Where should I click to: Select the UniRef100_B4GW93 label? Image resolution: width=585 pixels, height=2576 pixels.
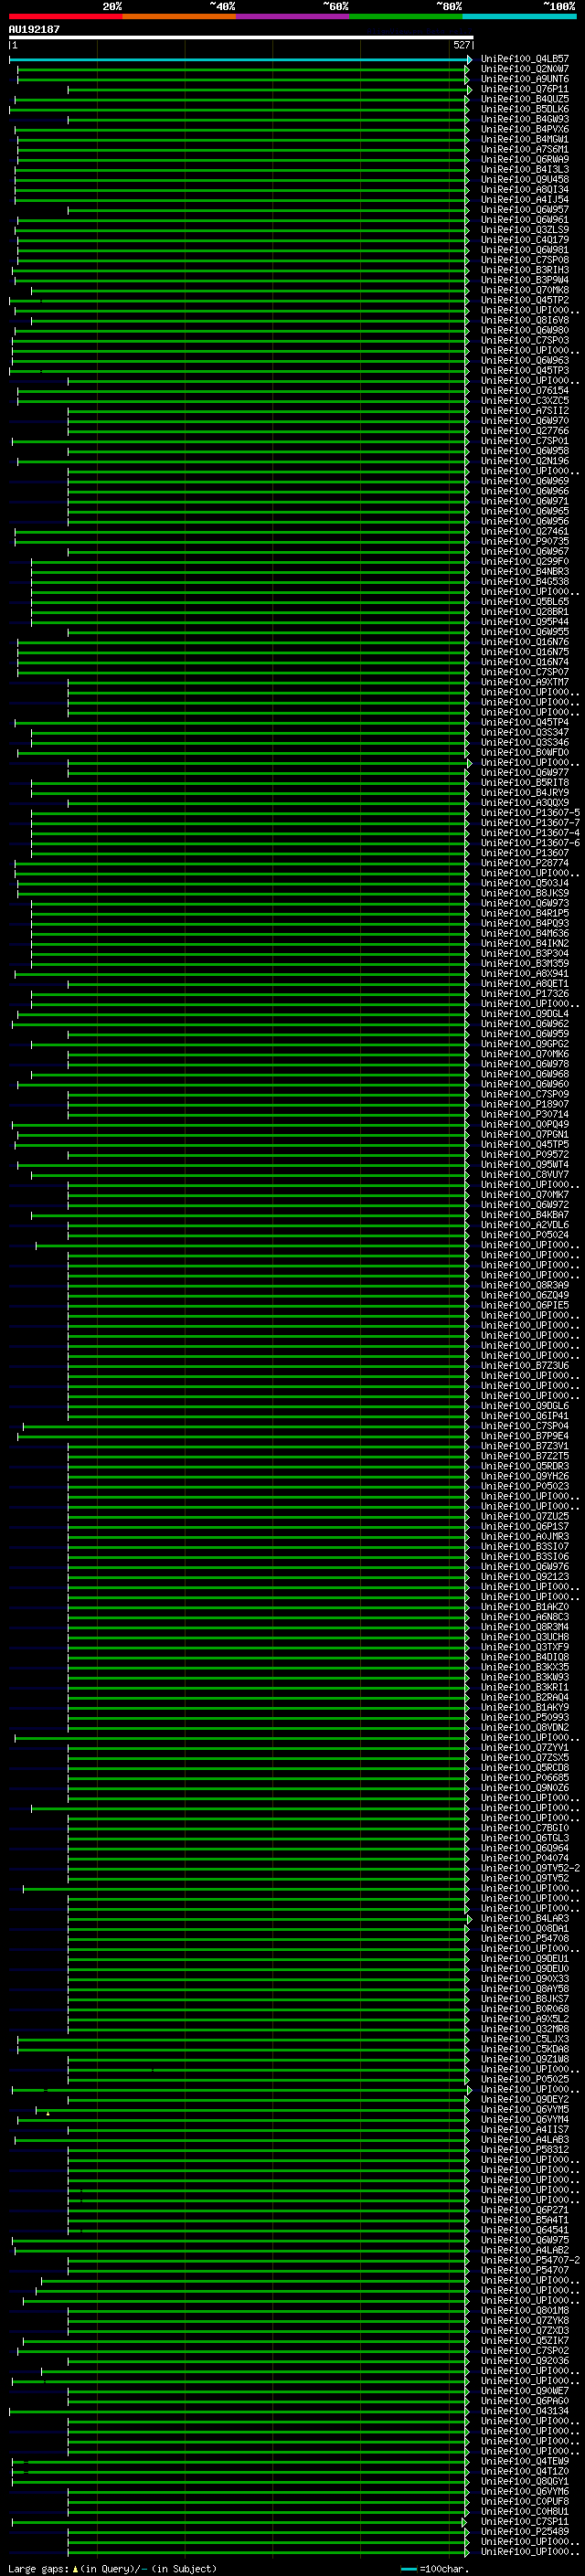tap(525, 119)
